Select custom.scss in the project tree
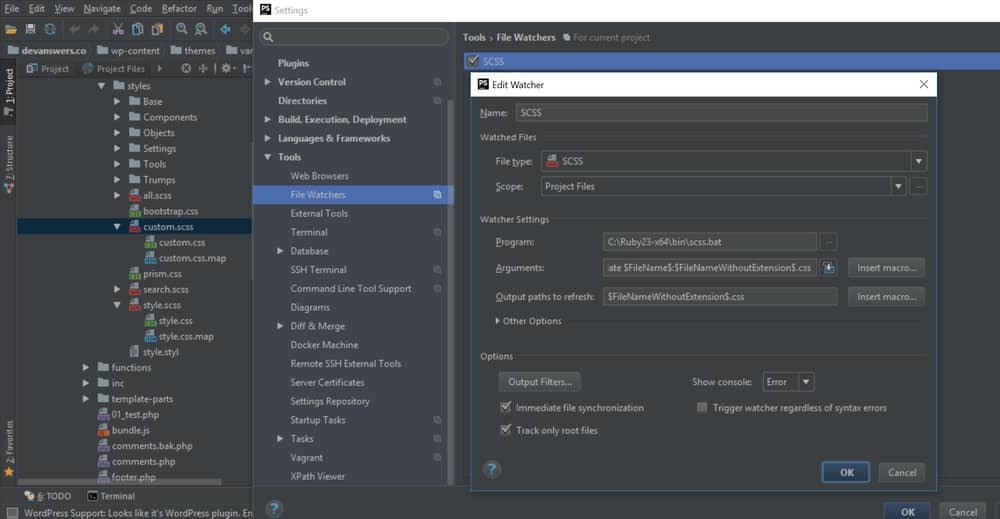This screenshot has width=1000, height=519. coord(168,227)
